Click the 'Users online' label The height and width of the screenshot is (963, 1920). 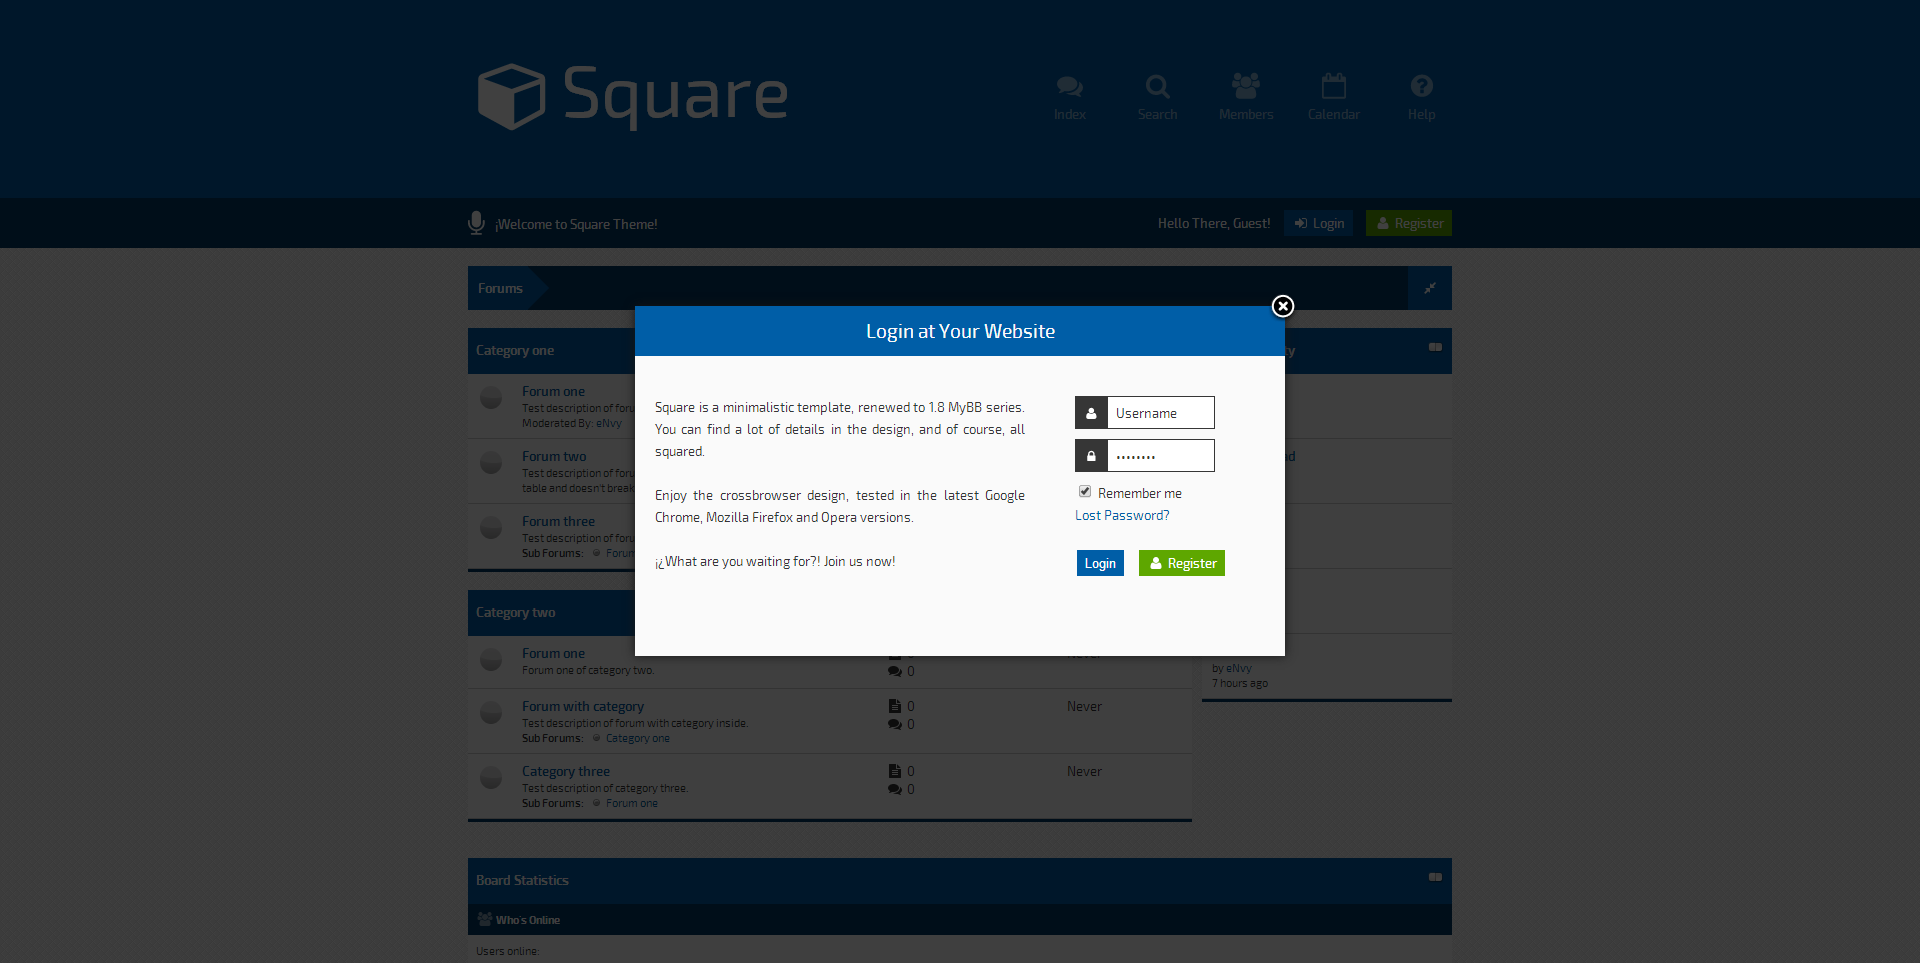point(506,951)
